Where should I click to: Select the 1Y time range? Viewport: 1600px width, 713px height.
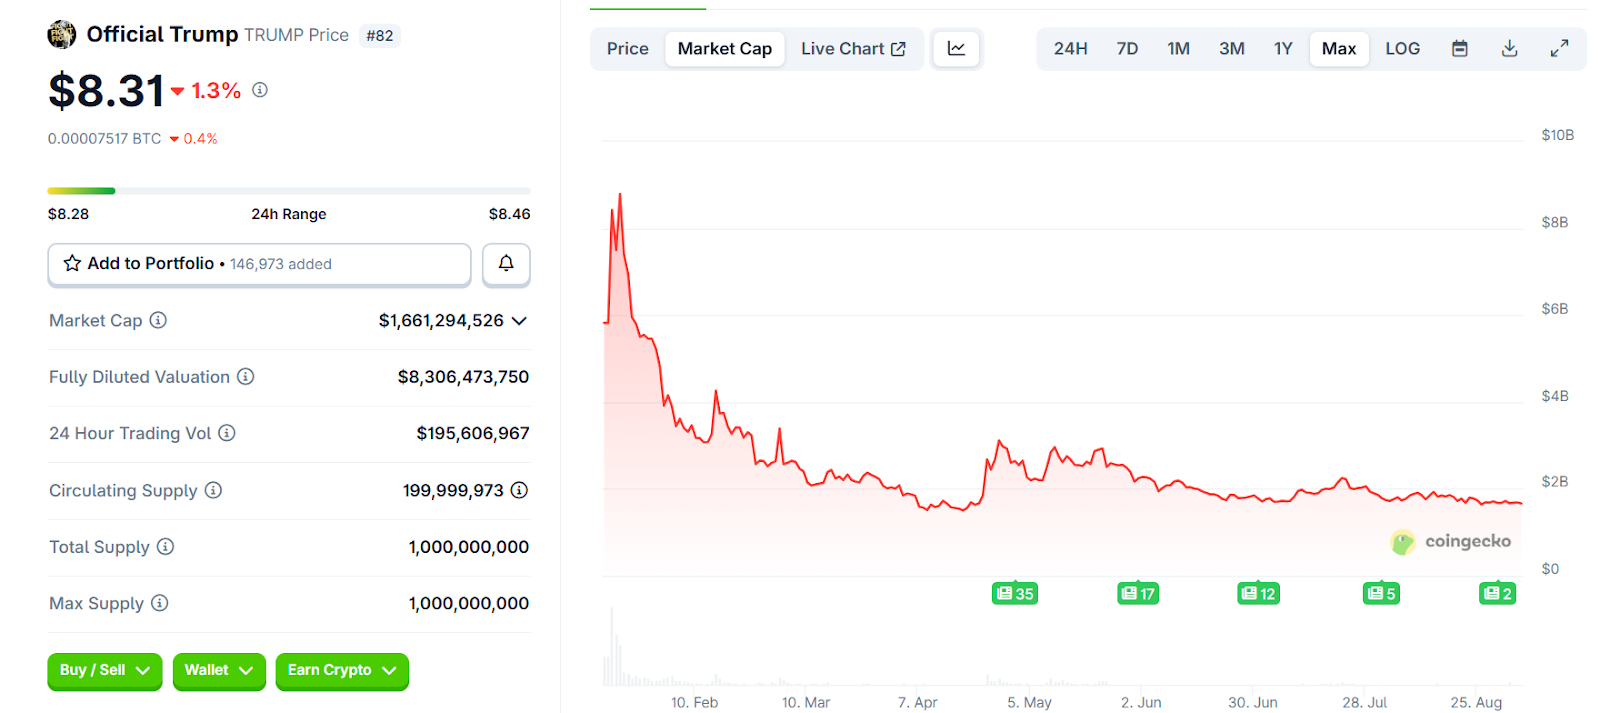tap(1283, 49)
